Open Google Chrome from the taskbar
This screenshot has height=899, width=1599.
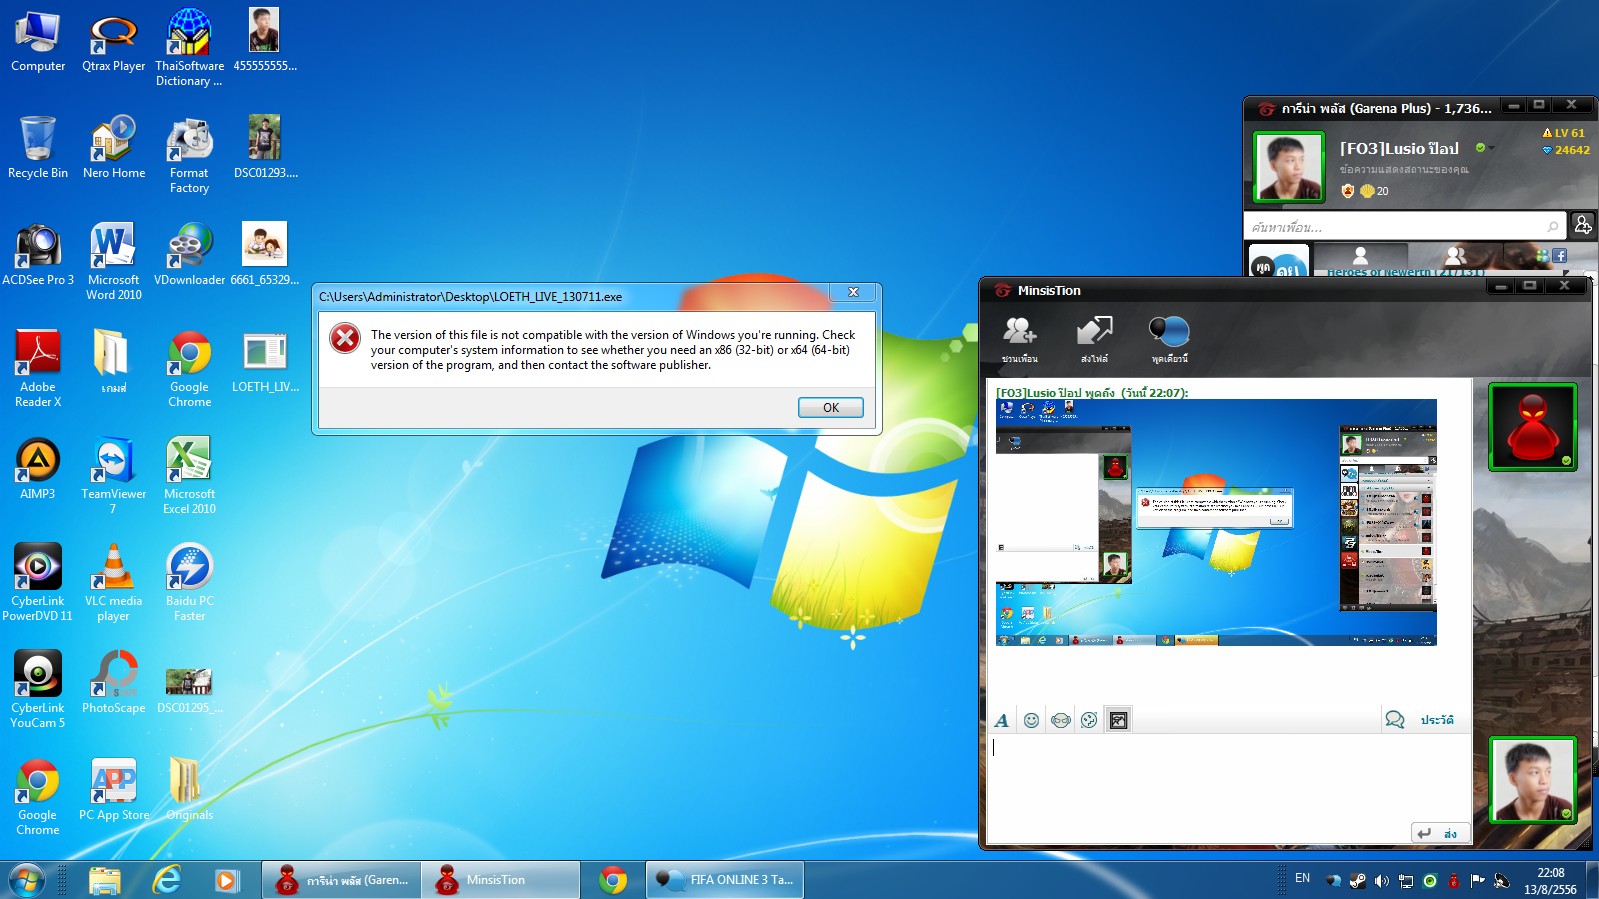pyautogui.click(x=613, y=880)
